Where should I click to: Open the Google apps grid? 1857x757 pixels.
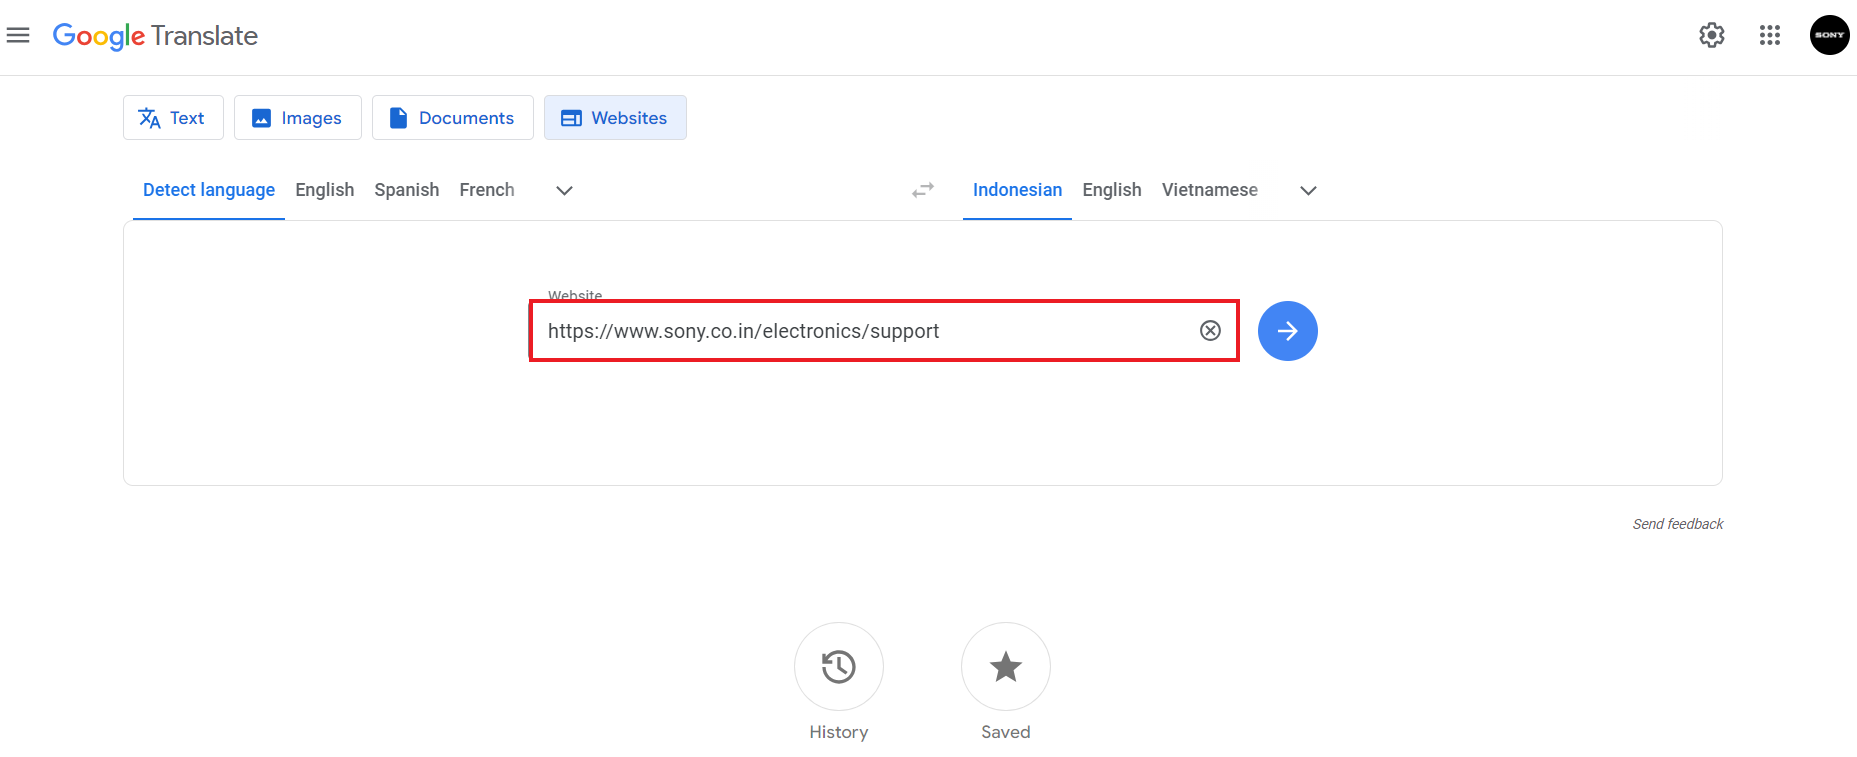pyautogui.click(x=1769, y=36)
